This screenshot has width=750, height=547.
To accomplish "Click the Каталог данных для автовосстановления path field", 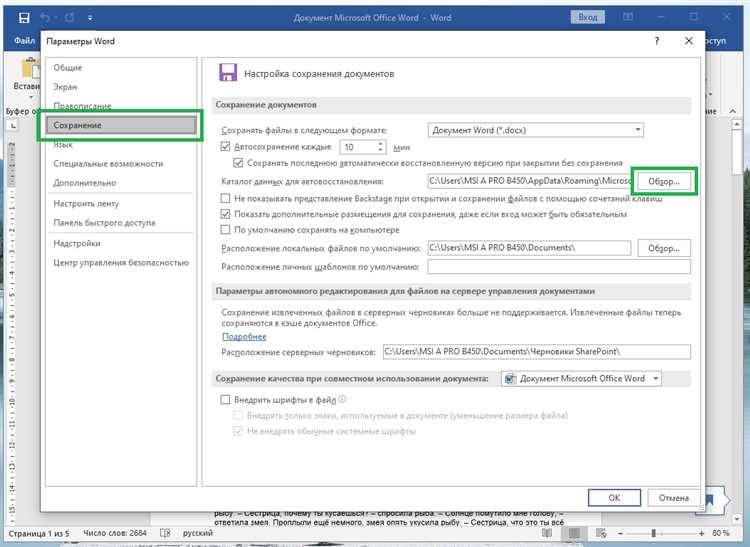I will pyautogui.click(x=529, y=181).
